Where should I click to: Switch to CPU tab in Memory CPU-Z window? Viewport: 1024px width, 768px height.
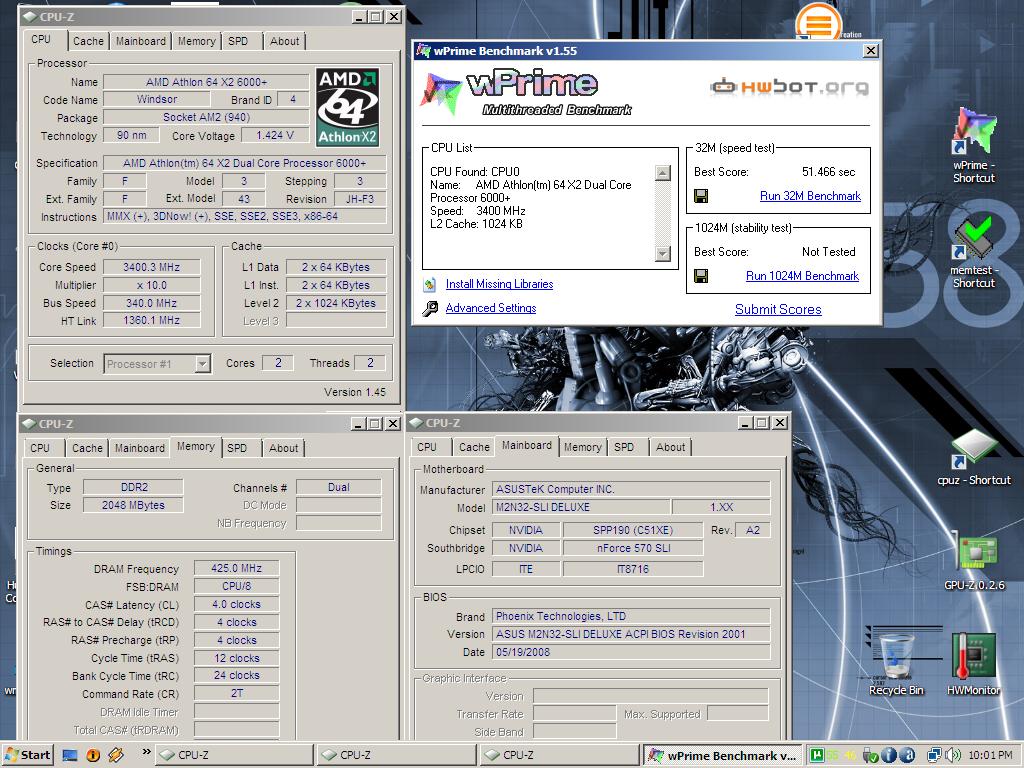click(40, 448)
